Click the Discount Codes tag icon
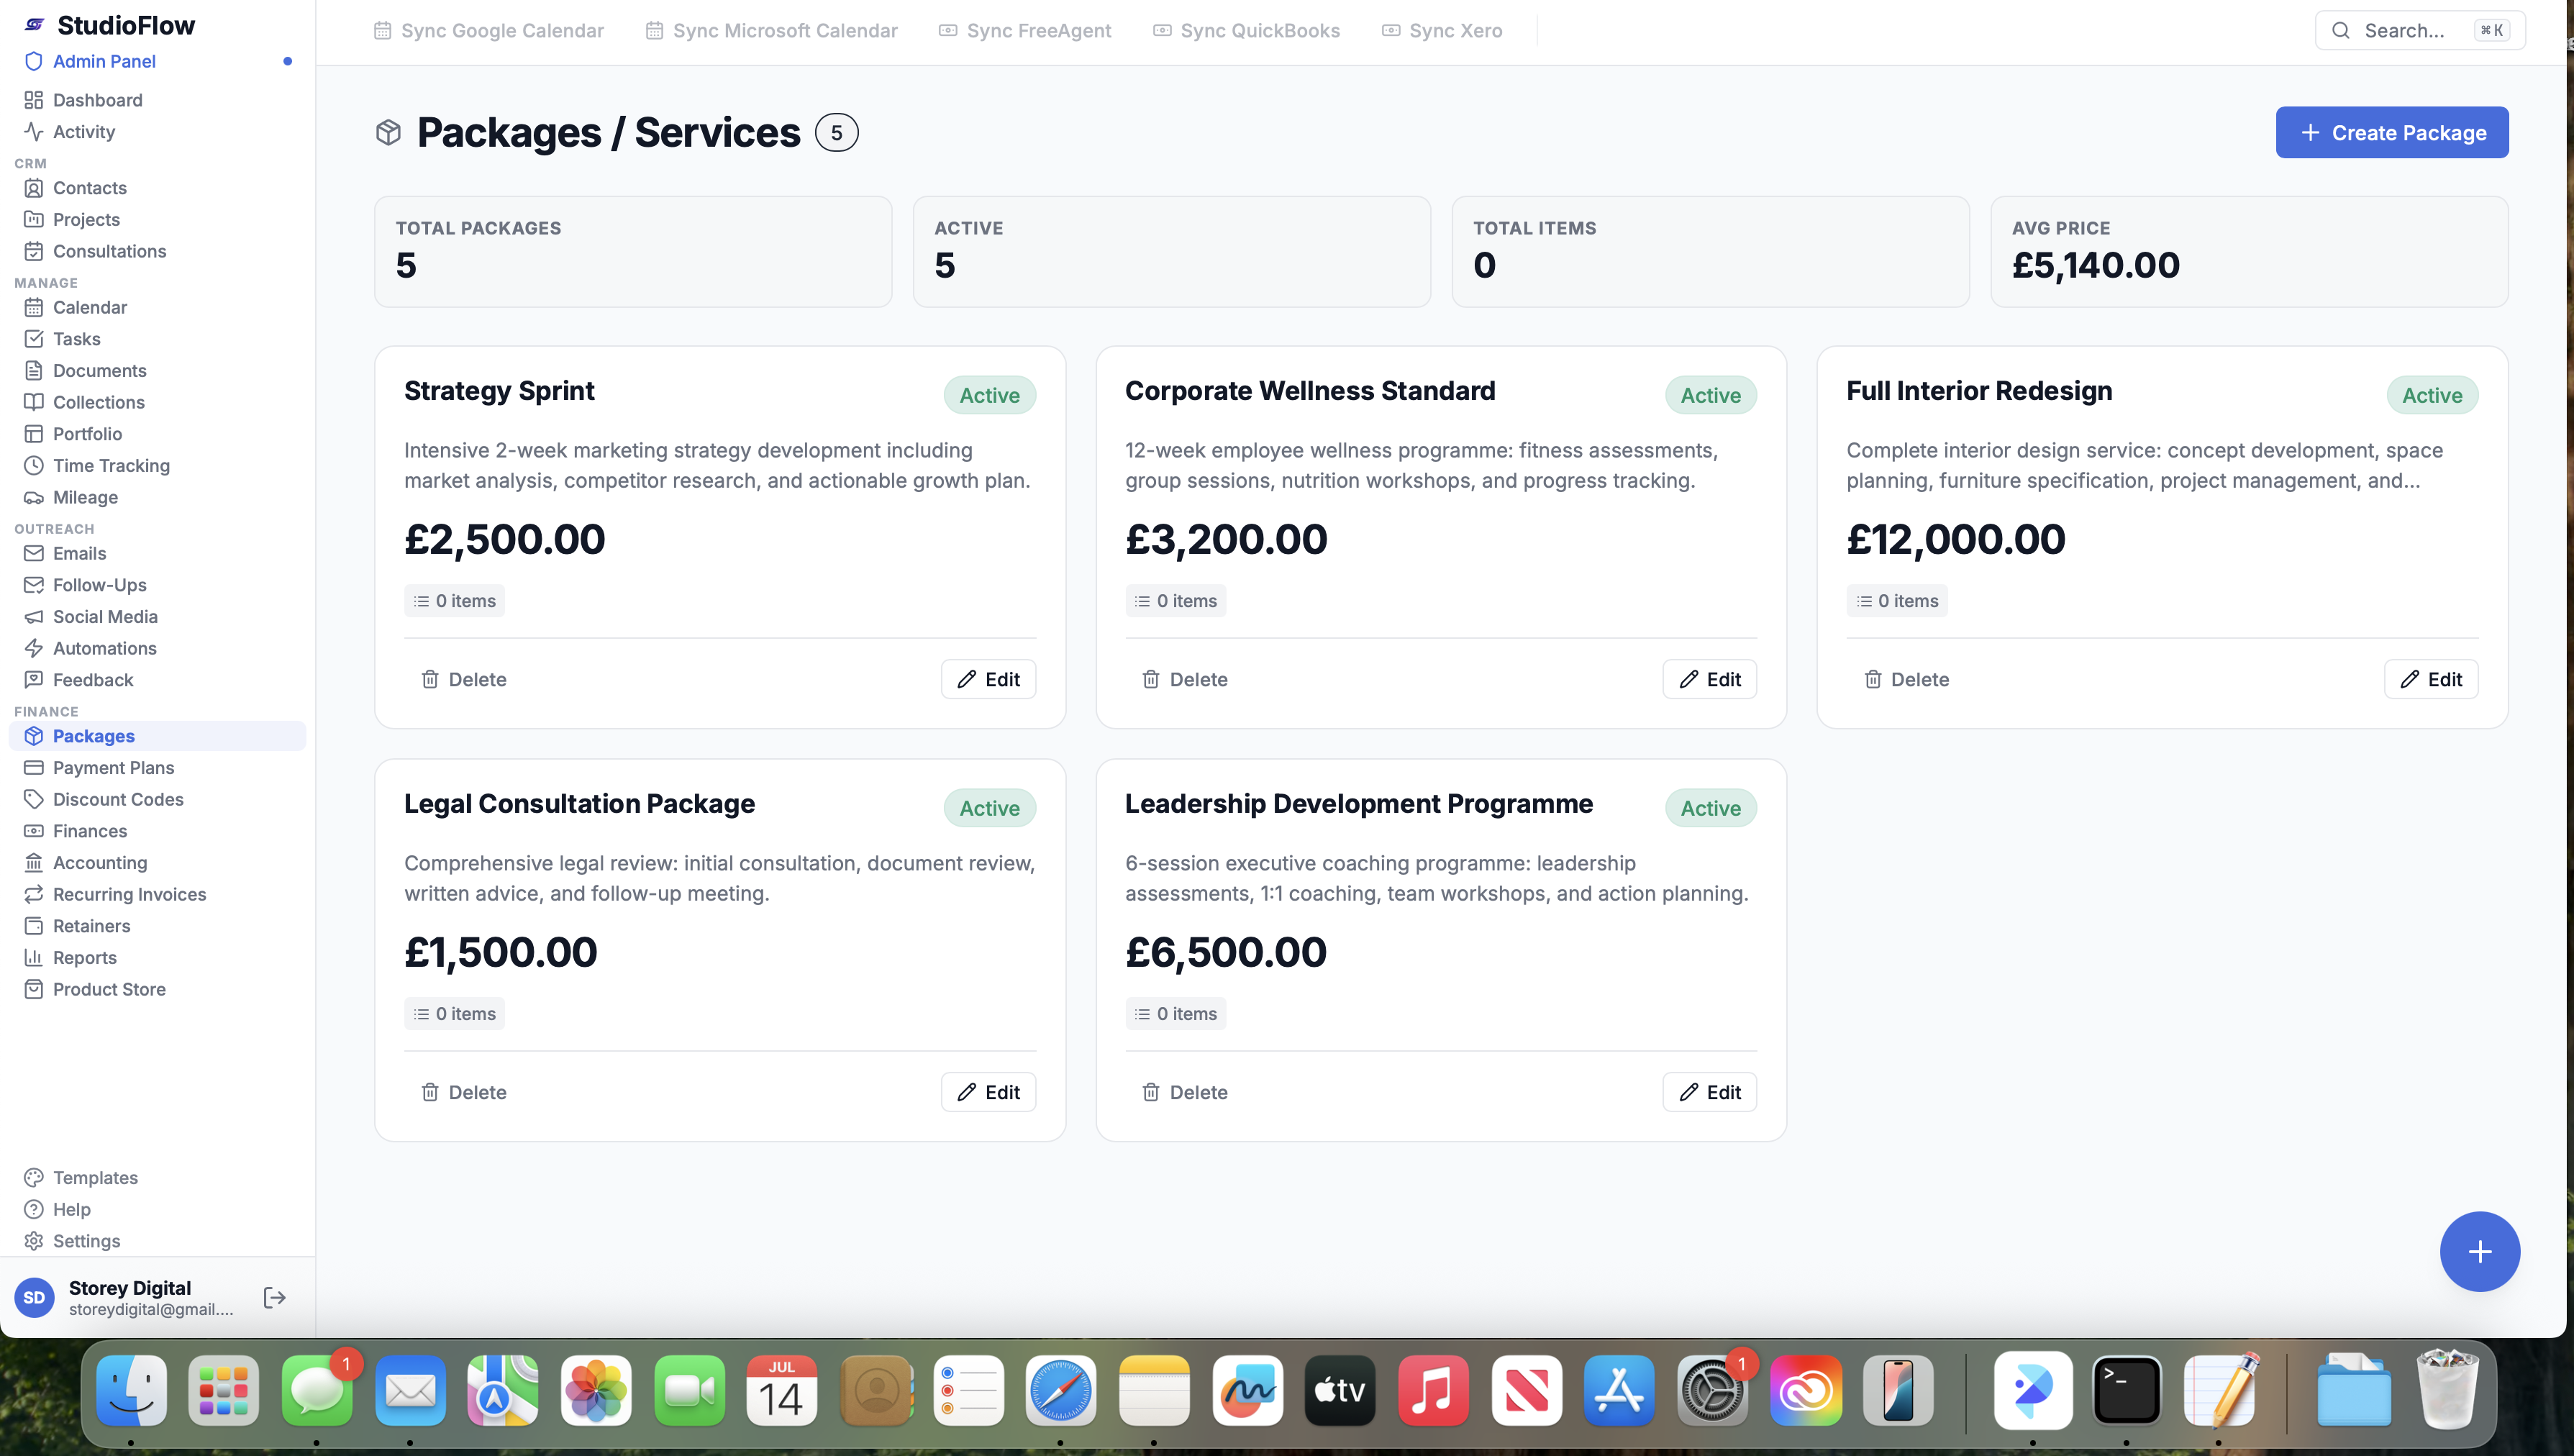 pos(34,799)
